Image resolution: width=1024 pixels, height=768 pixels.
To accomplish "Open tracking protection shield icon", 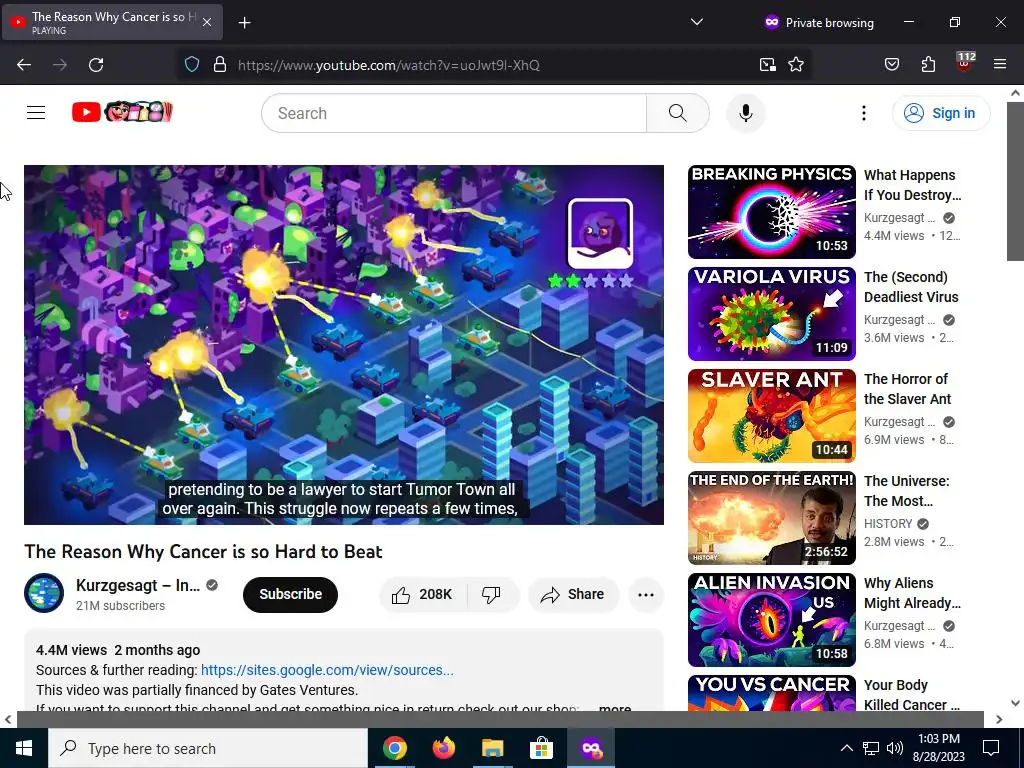I will tap(191, 65).
